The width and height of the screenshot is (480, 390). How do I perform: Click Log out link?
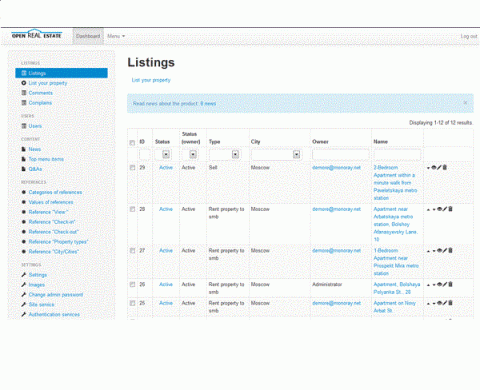pos(469,36)
